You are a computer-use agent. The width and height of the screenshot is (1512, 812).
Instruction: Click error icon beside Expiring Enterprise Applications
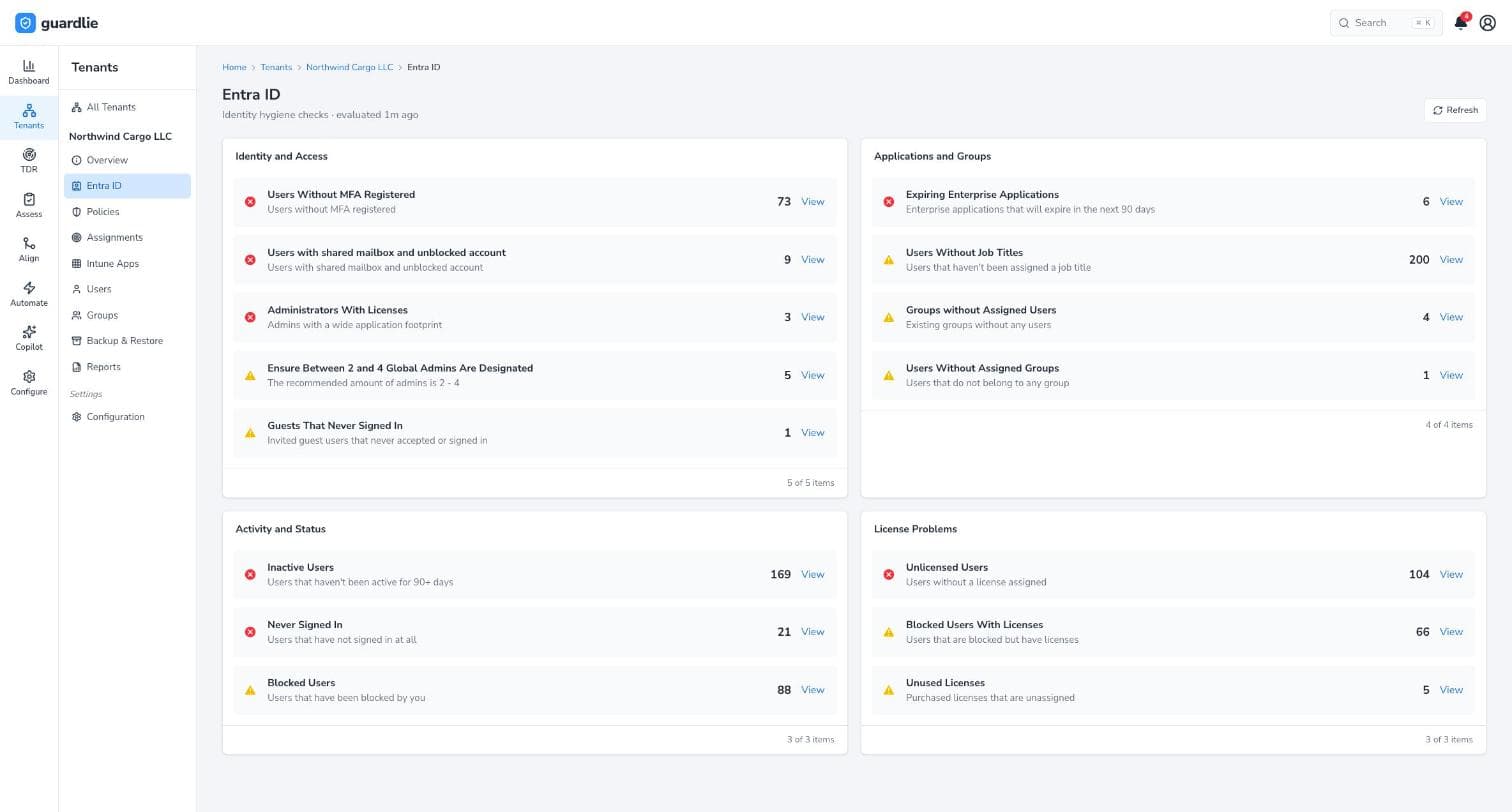888,202
